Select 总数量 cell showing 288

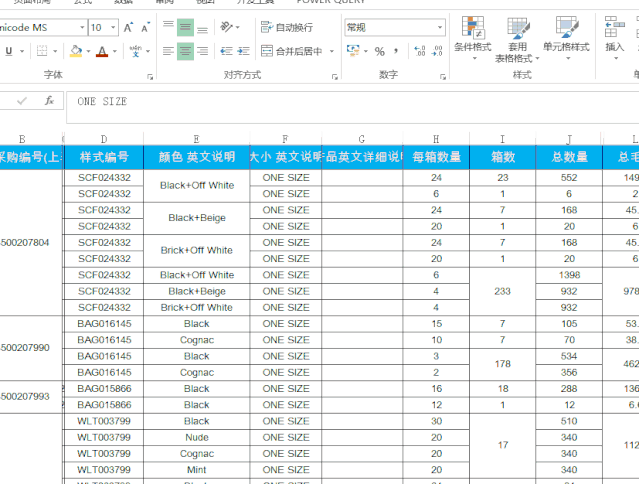[569, 389]
